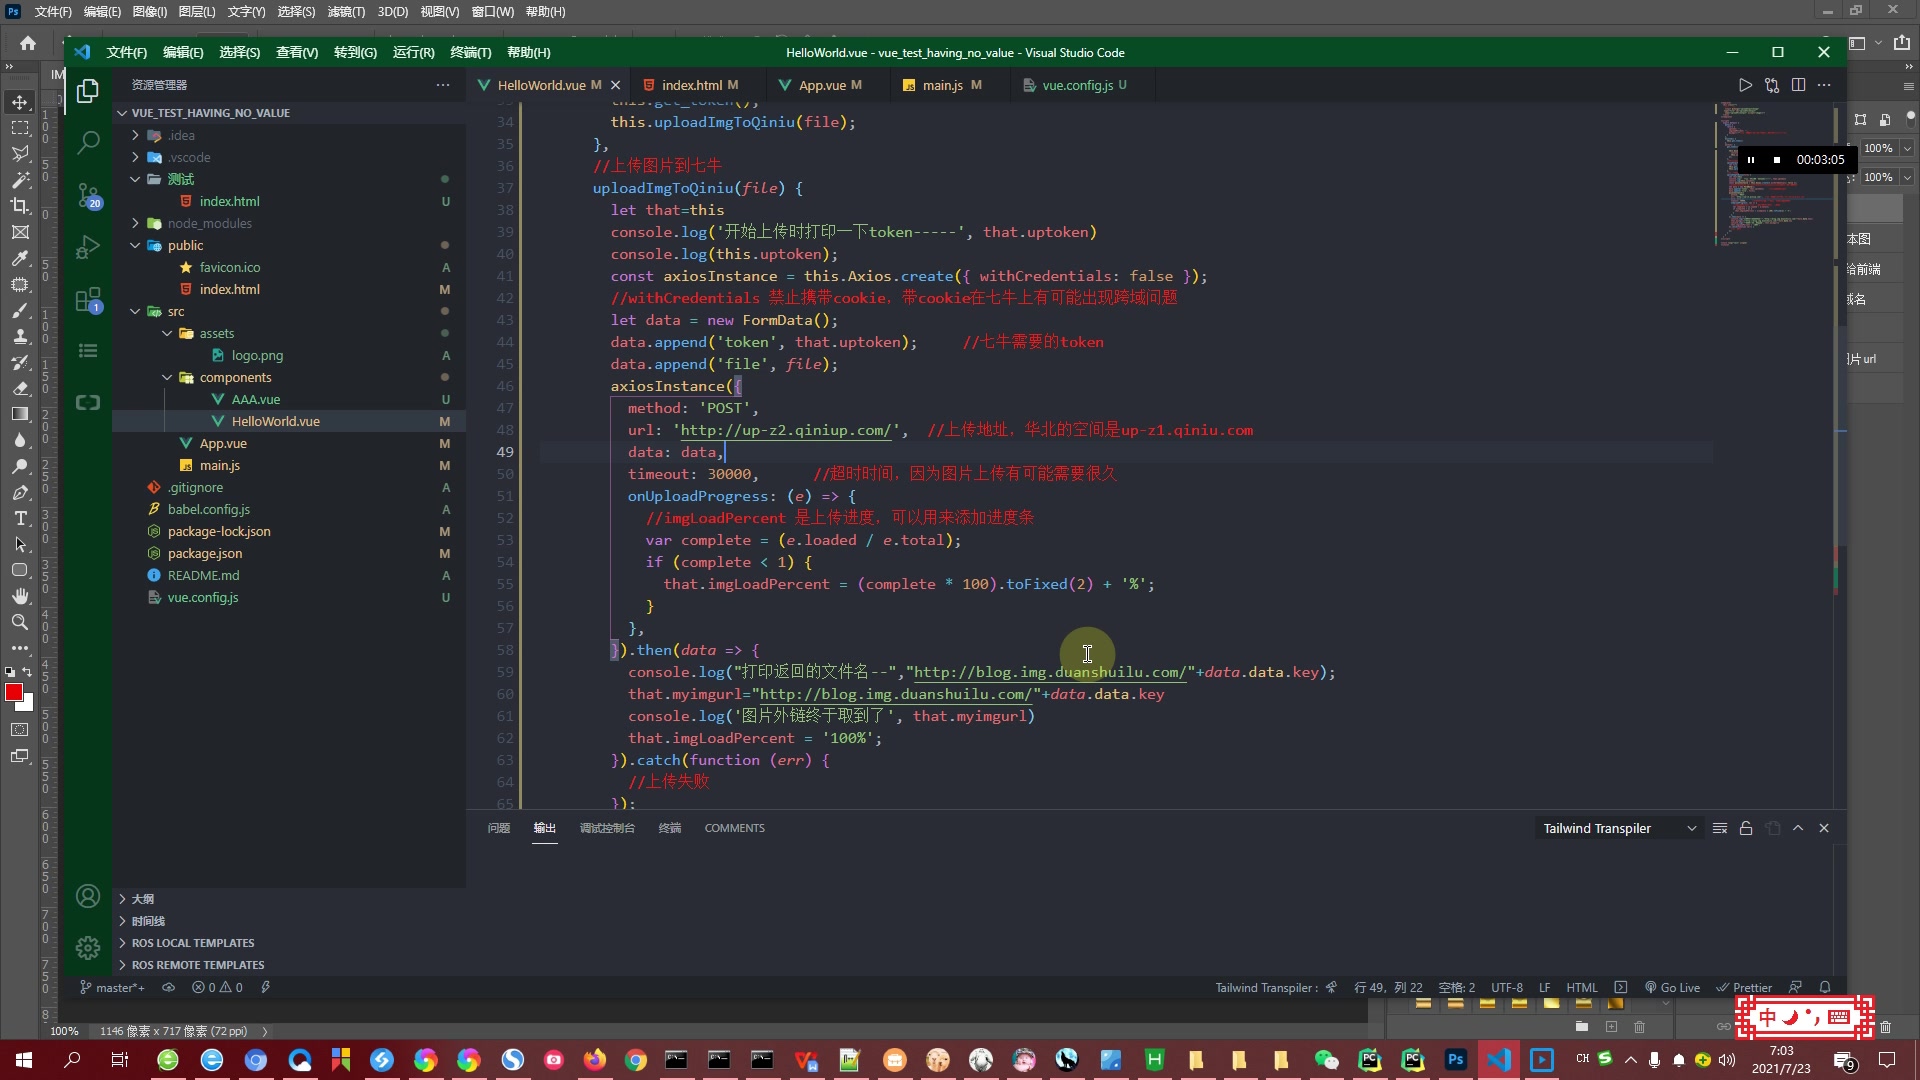Click Photoshop red foreground color swatch
Image resolution: width=1920 pixels, height=1080 pixels.
tap(13, 692)
